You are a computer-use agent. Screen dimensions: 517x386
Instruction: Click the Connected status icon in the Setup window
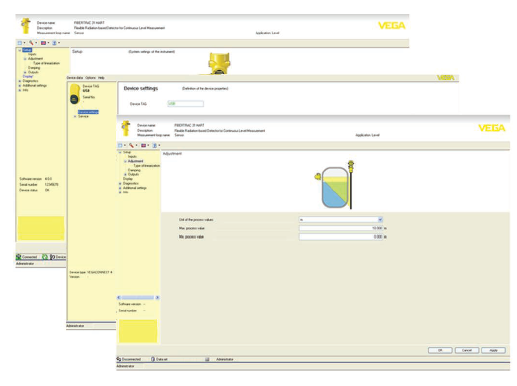tap(19, 257)
